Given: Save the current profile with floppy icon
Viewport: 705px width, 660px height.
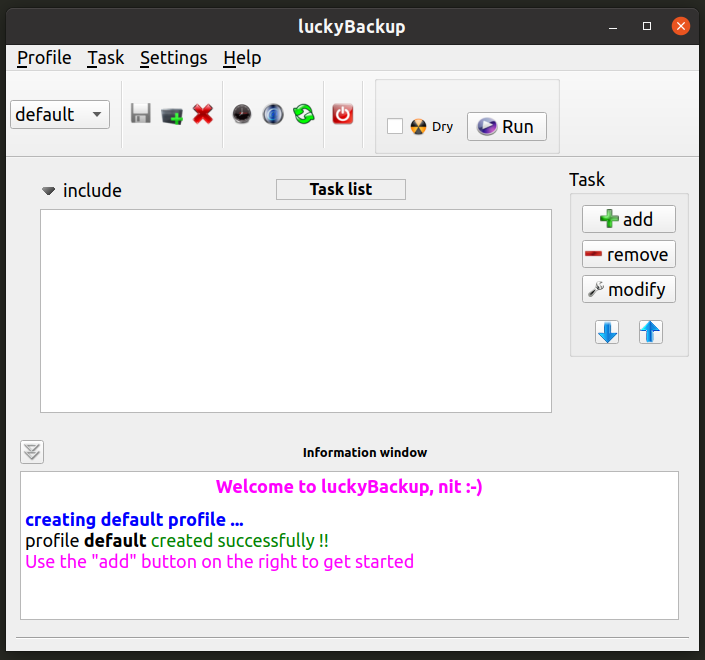Looking at the screenshot, I should click(x=140, y=114).
